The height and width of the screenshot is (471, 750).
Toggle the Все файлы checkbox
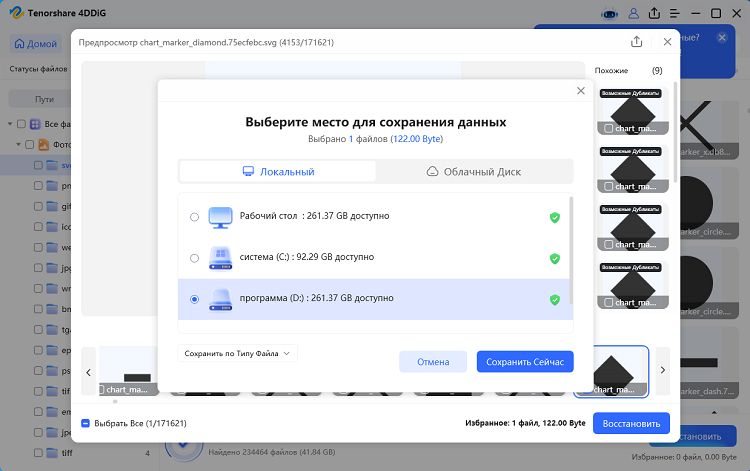coord(21,124)
